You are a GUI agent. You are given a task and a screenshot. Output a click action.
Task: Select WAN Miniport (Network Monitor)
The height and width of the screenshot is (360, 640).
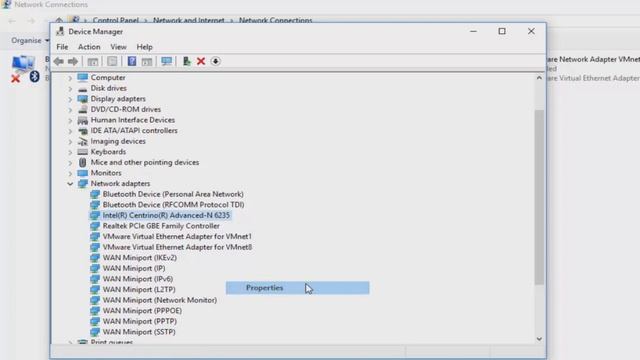[x=160, y=300]
